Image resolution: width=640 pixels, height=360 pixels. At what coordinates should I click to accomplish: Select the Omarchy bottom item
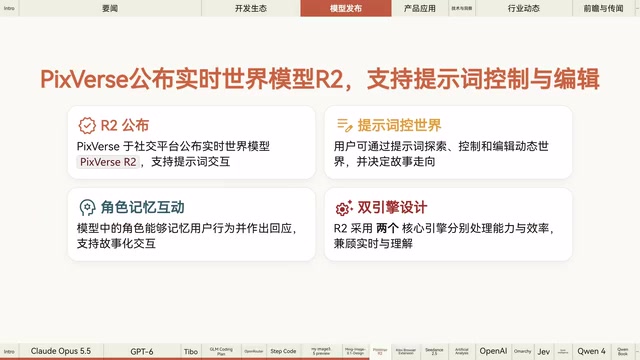(522, 351)
